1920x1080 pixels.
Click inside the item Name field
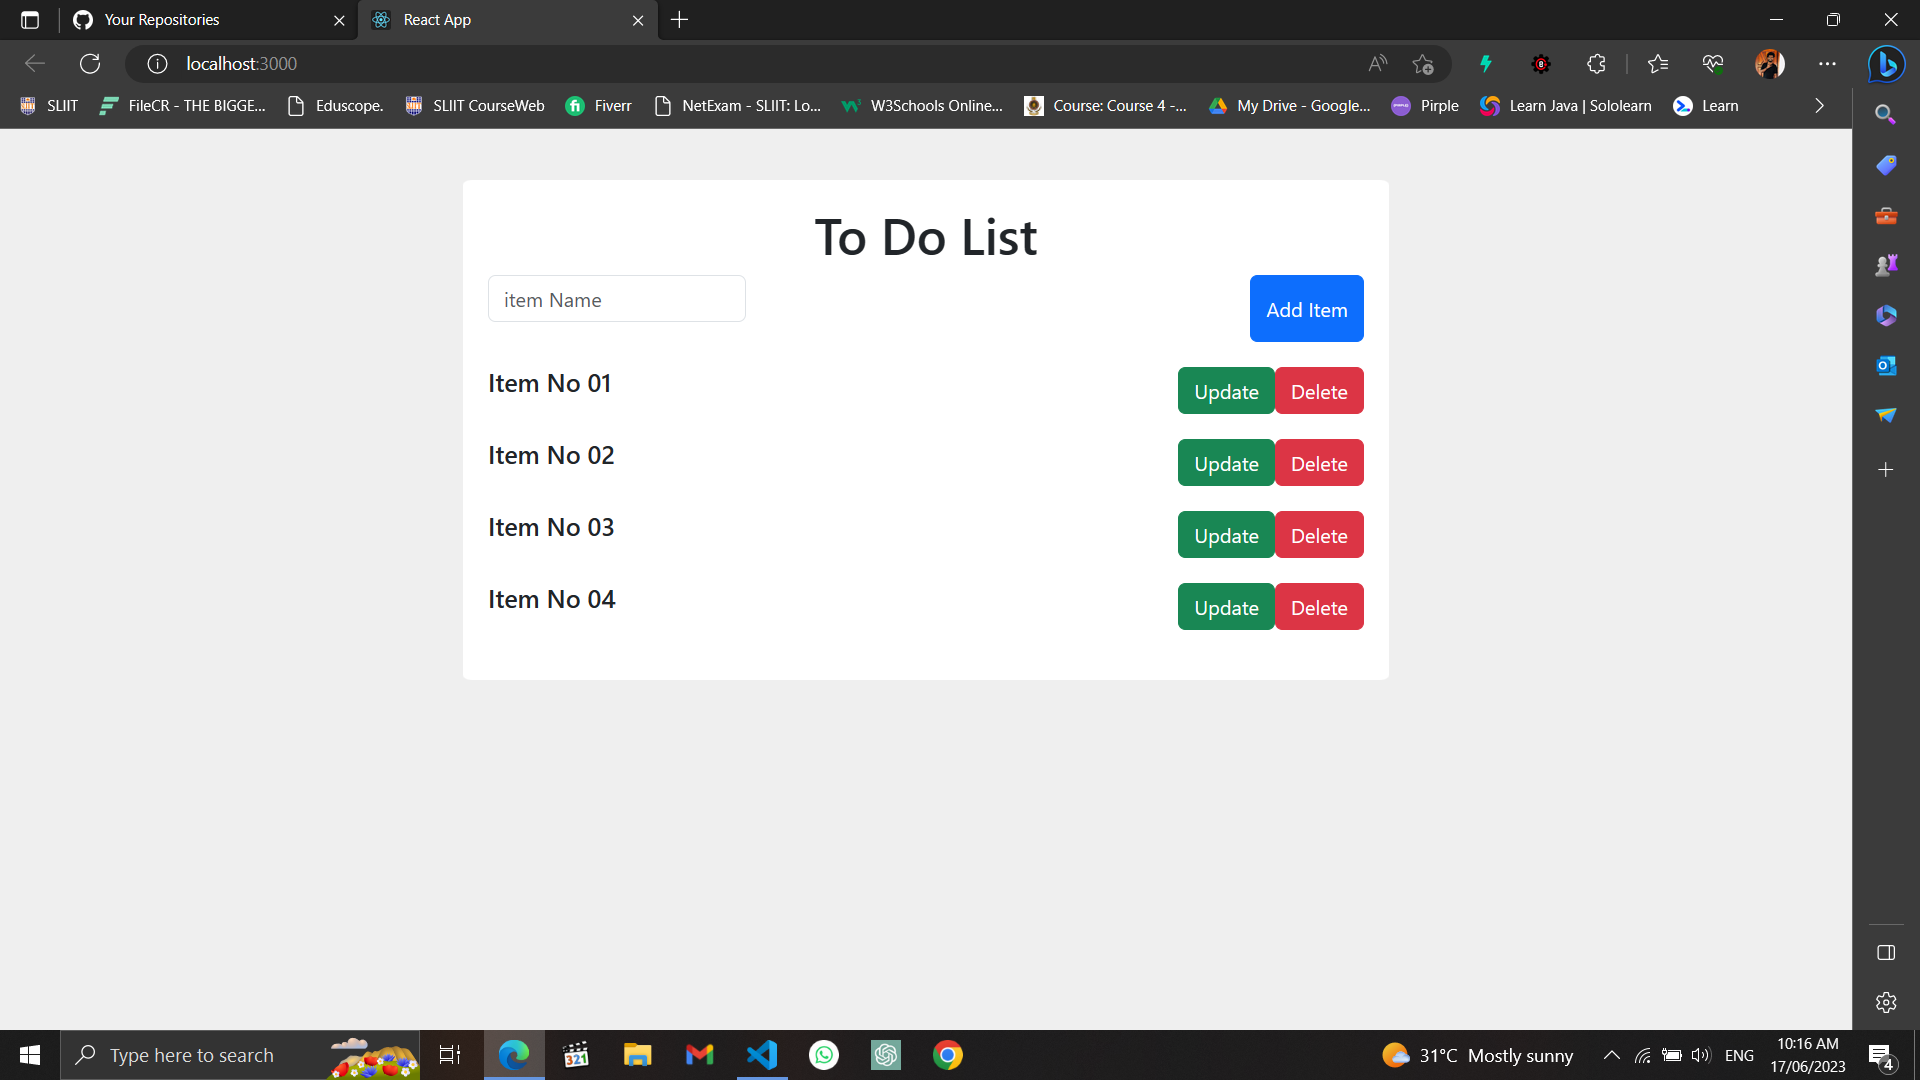[616, 298]
